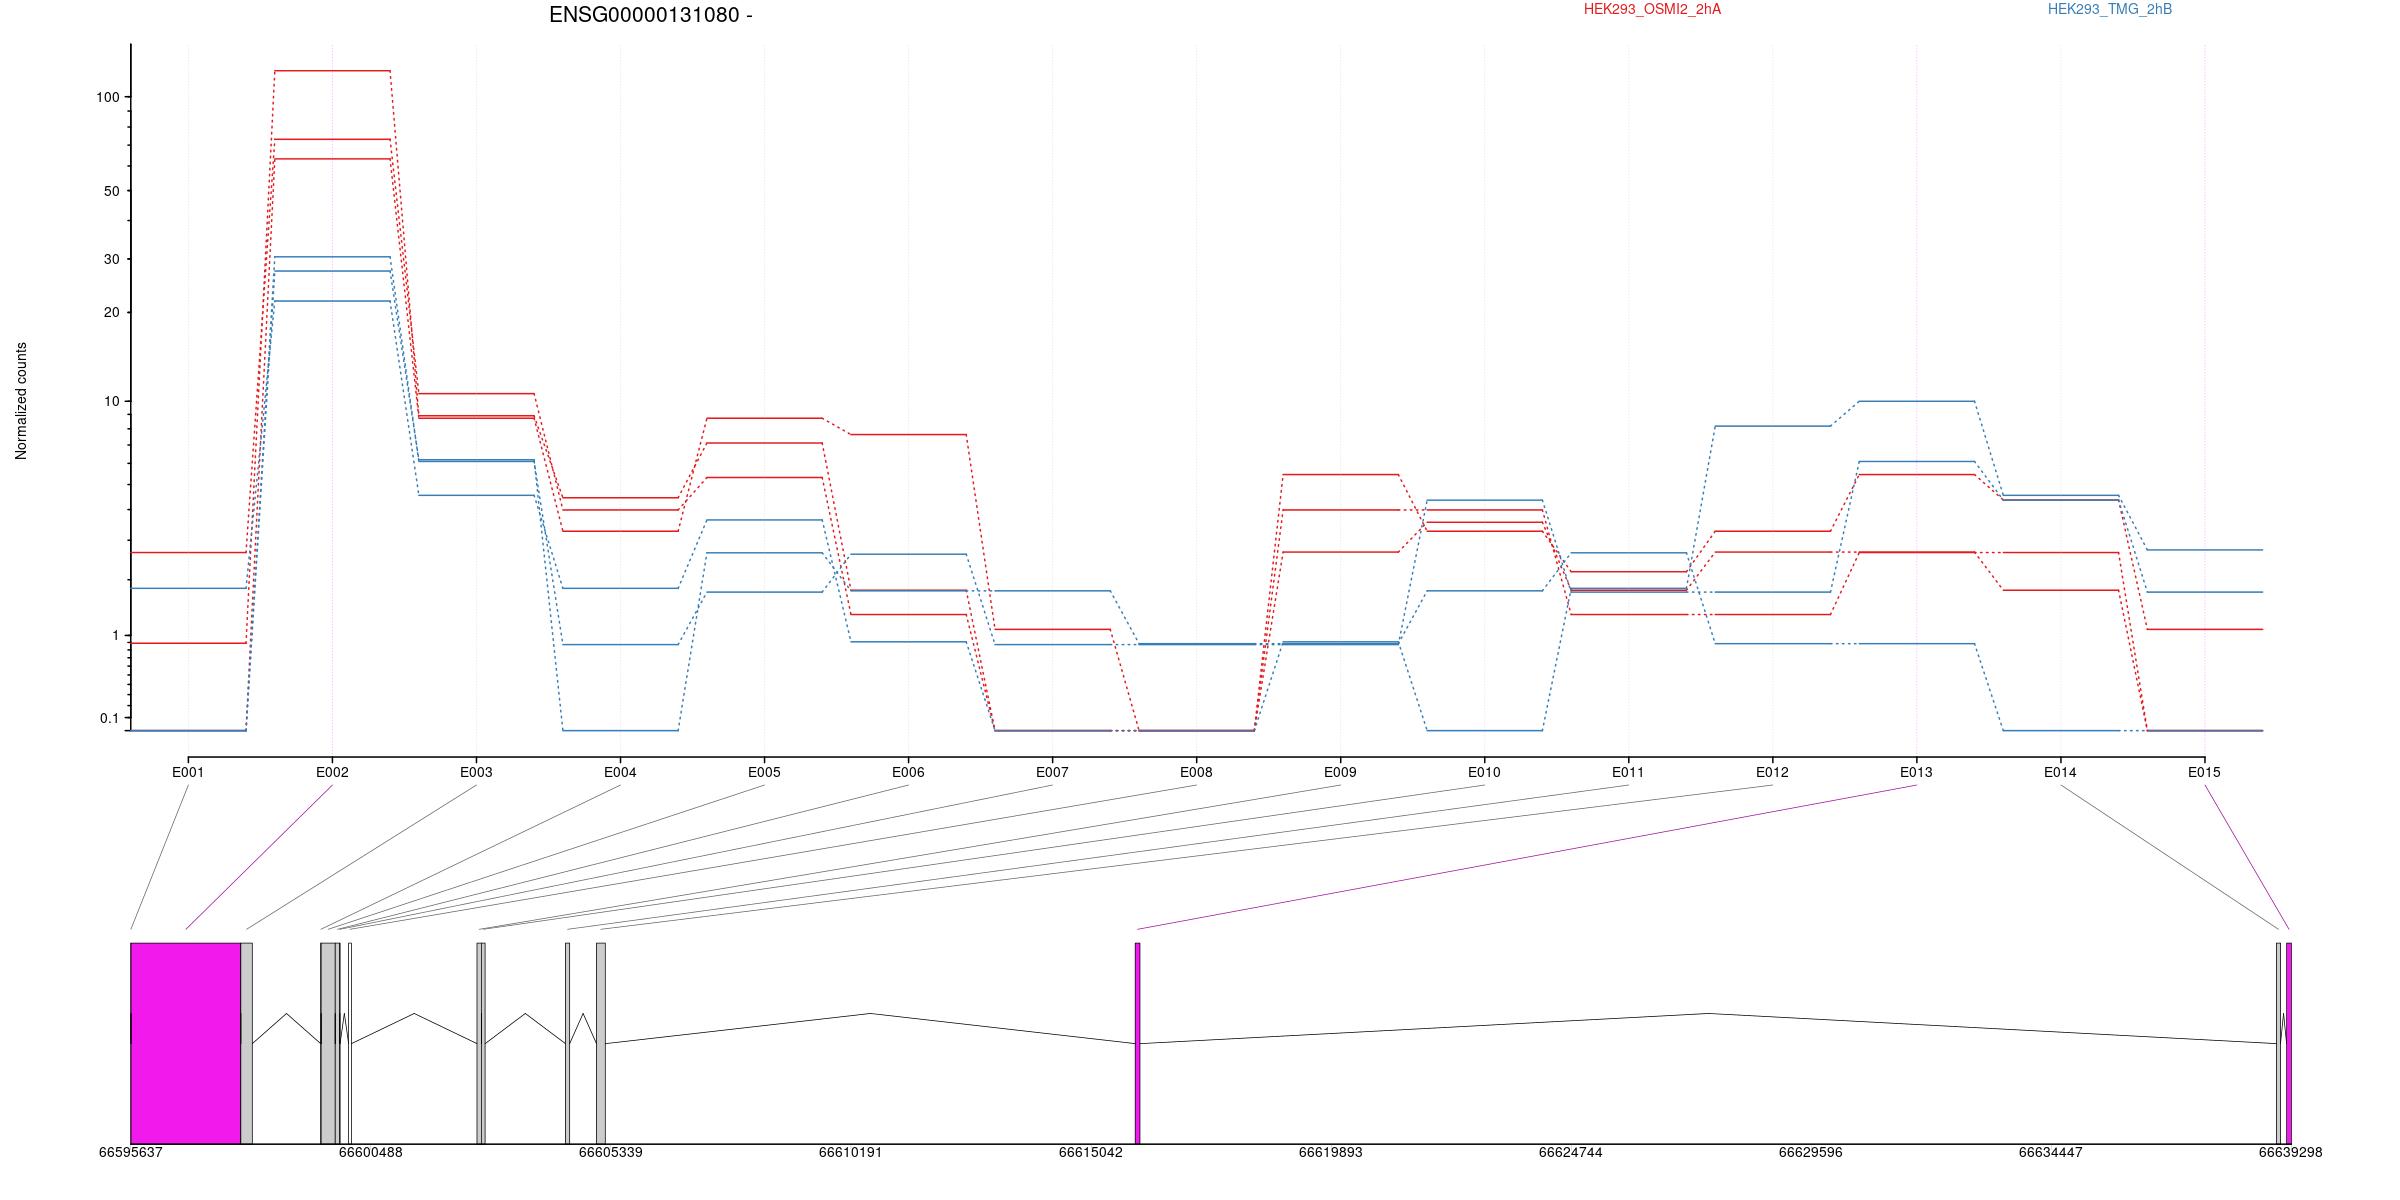Click the genomic coordinate 66600488

click(370, 1152)
